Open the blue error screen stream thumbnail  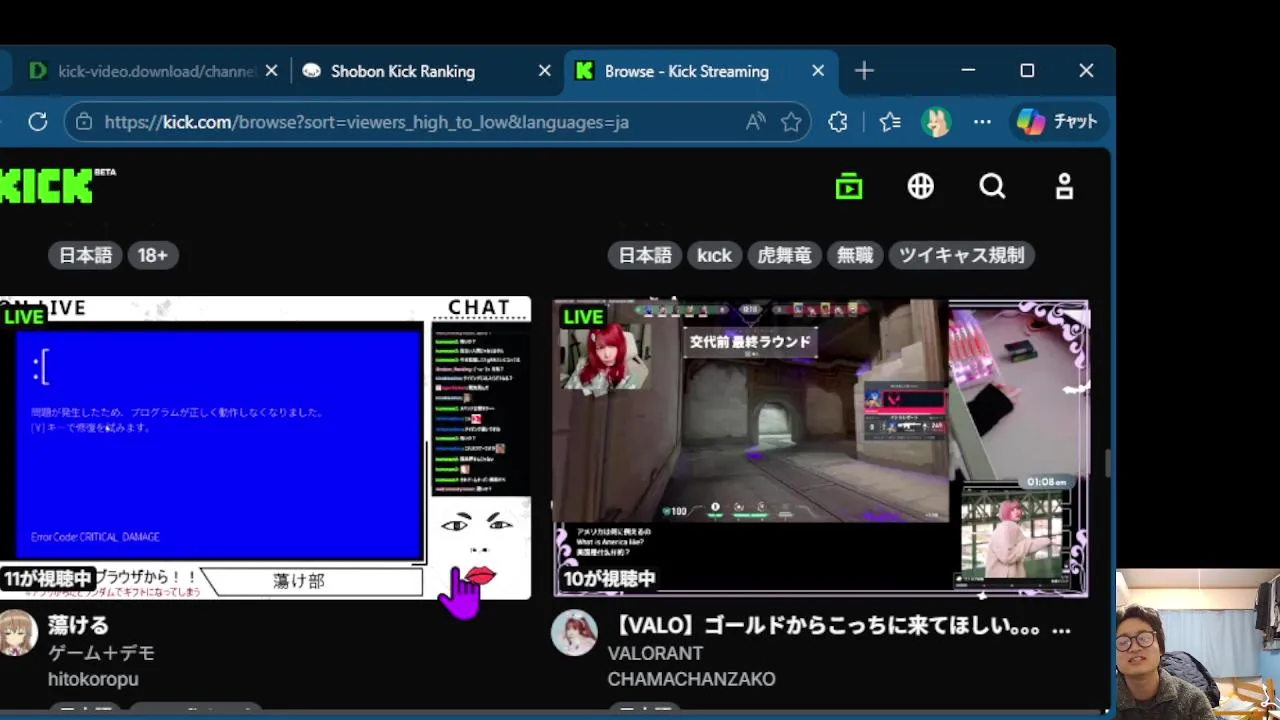265,447
